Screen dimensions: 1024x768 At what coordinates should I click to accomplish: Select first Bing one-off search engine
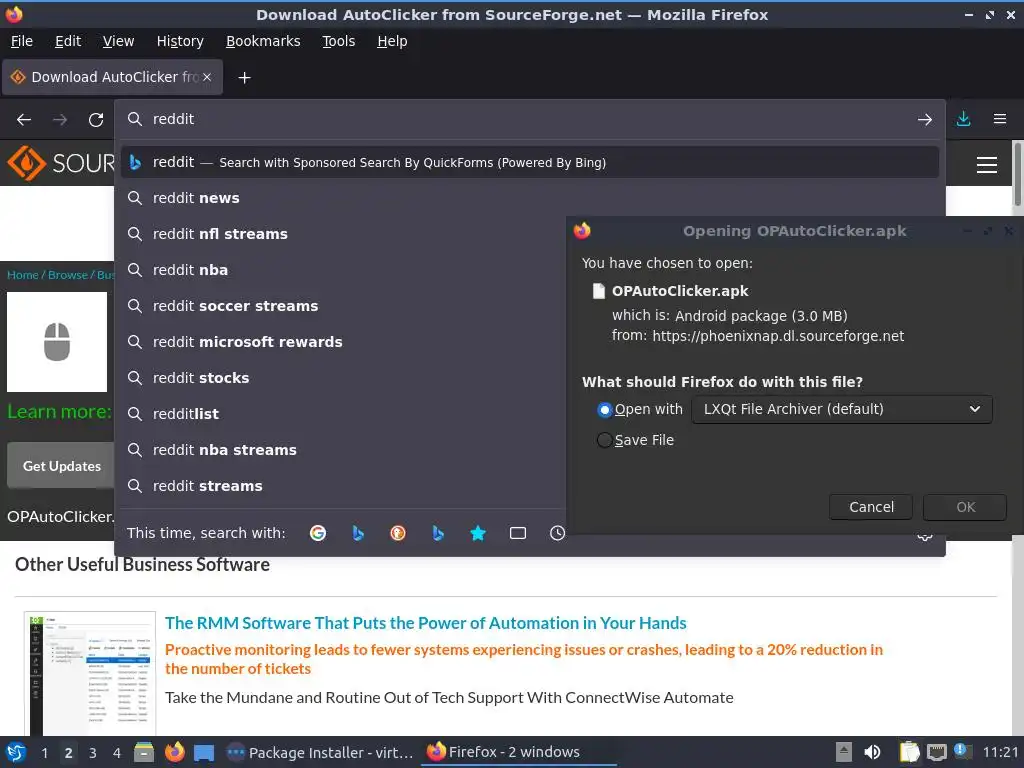pos(358,533)
